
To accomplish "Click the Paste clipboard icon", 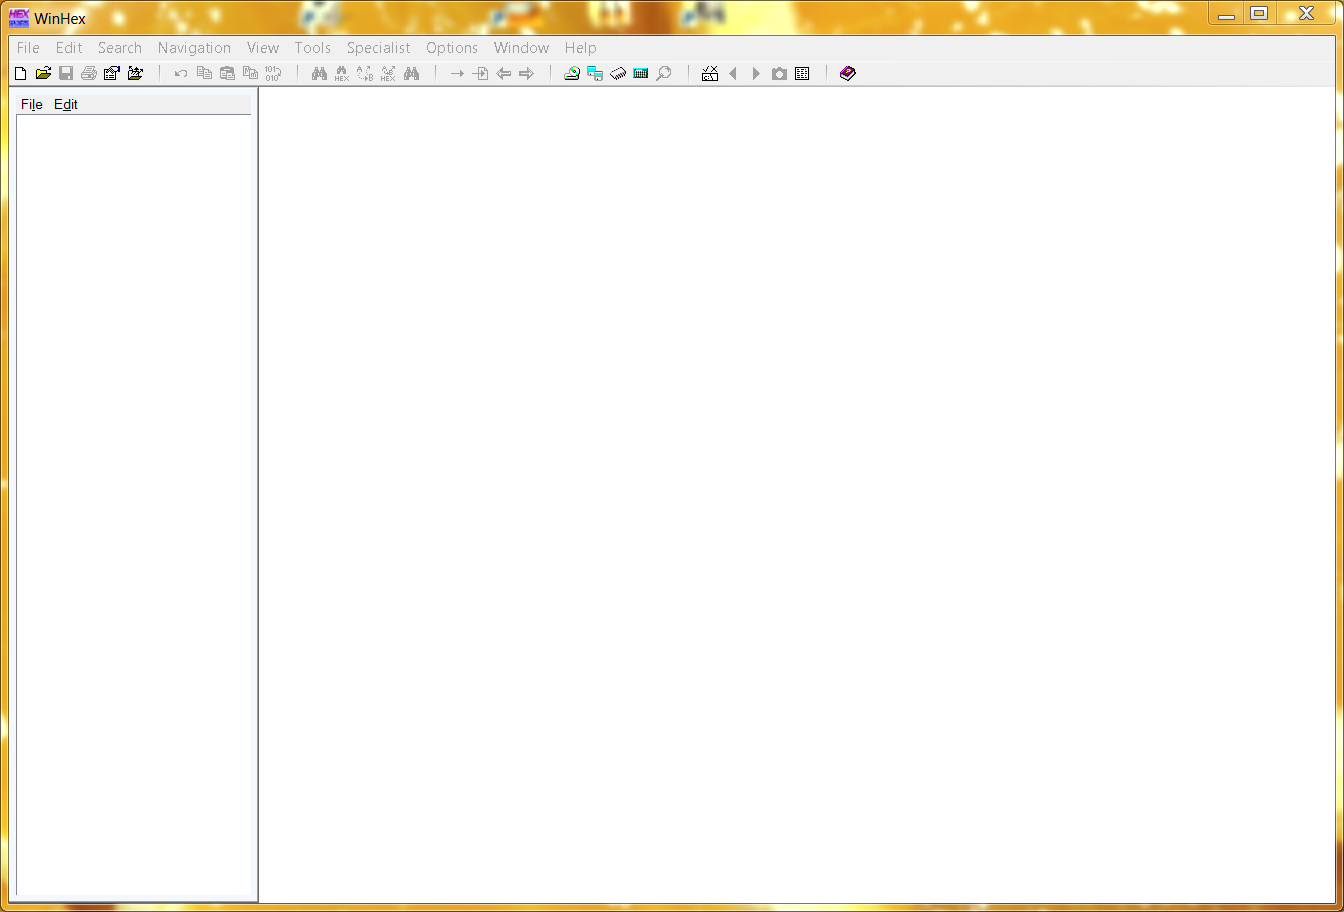I will click(x=227, y=73).
